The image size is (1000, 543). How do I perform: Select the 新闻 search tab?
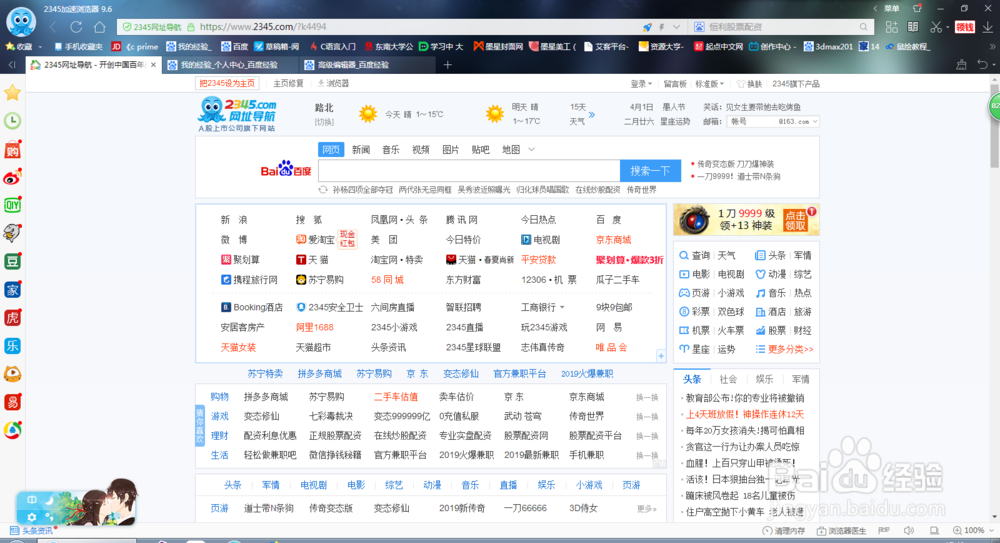pos(361,149)
